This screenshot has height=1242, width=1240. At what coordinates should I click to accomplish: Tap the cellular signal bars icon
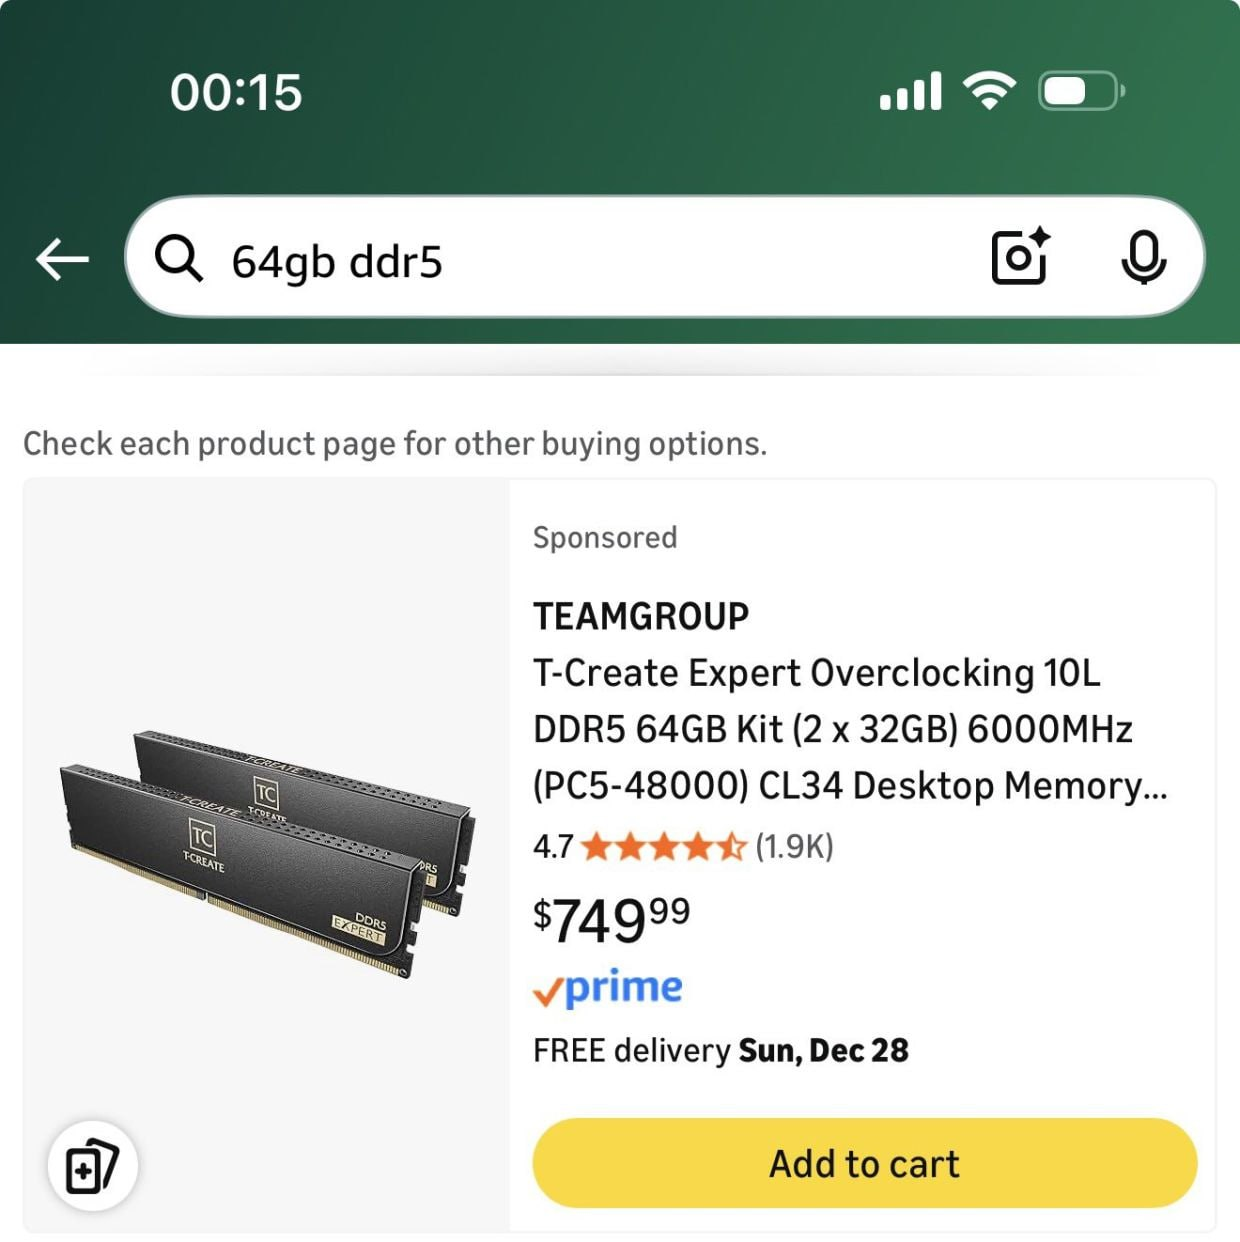coord(910,91)
